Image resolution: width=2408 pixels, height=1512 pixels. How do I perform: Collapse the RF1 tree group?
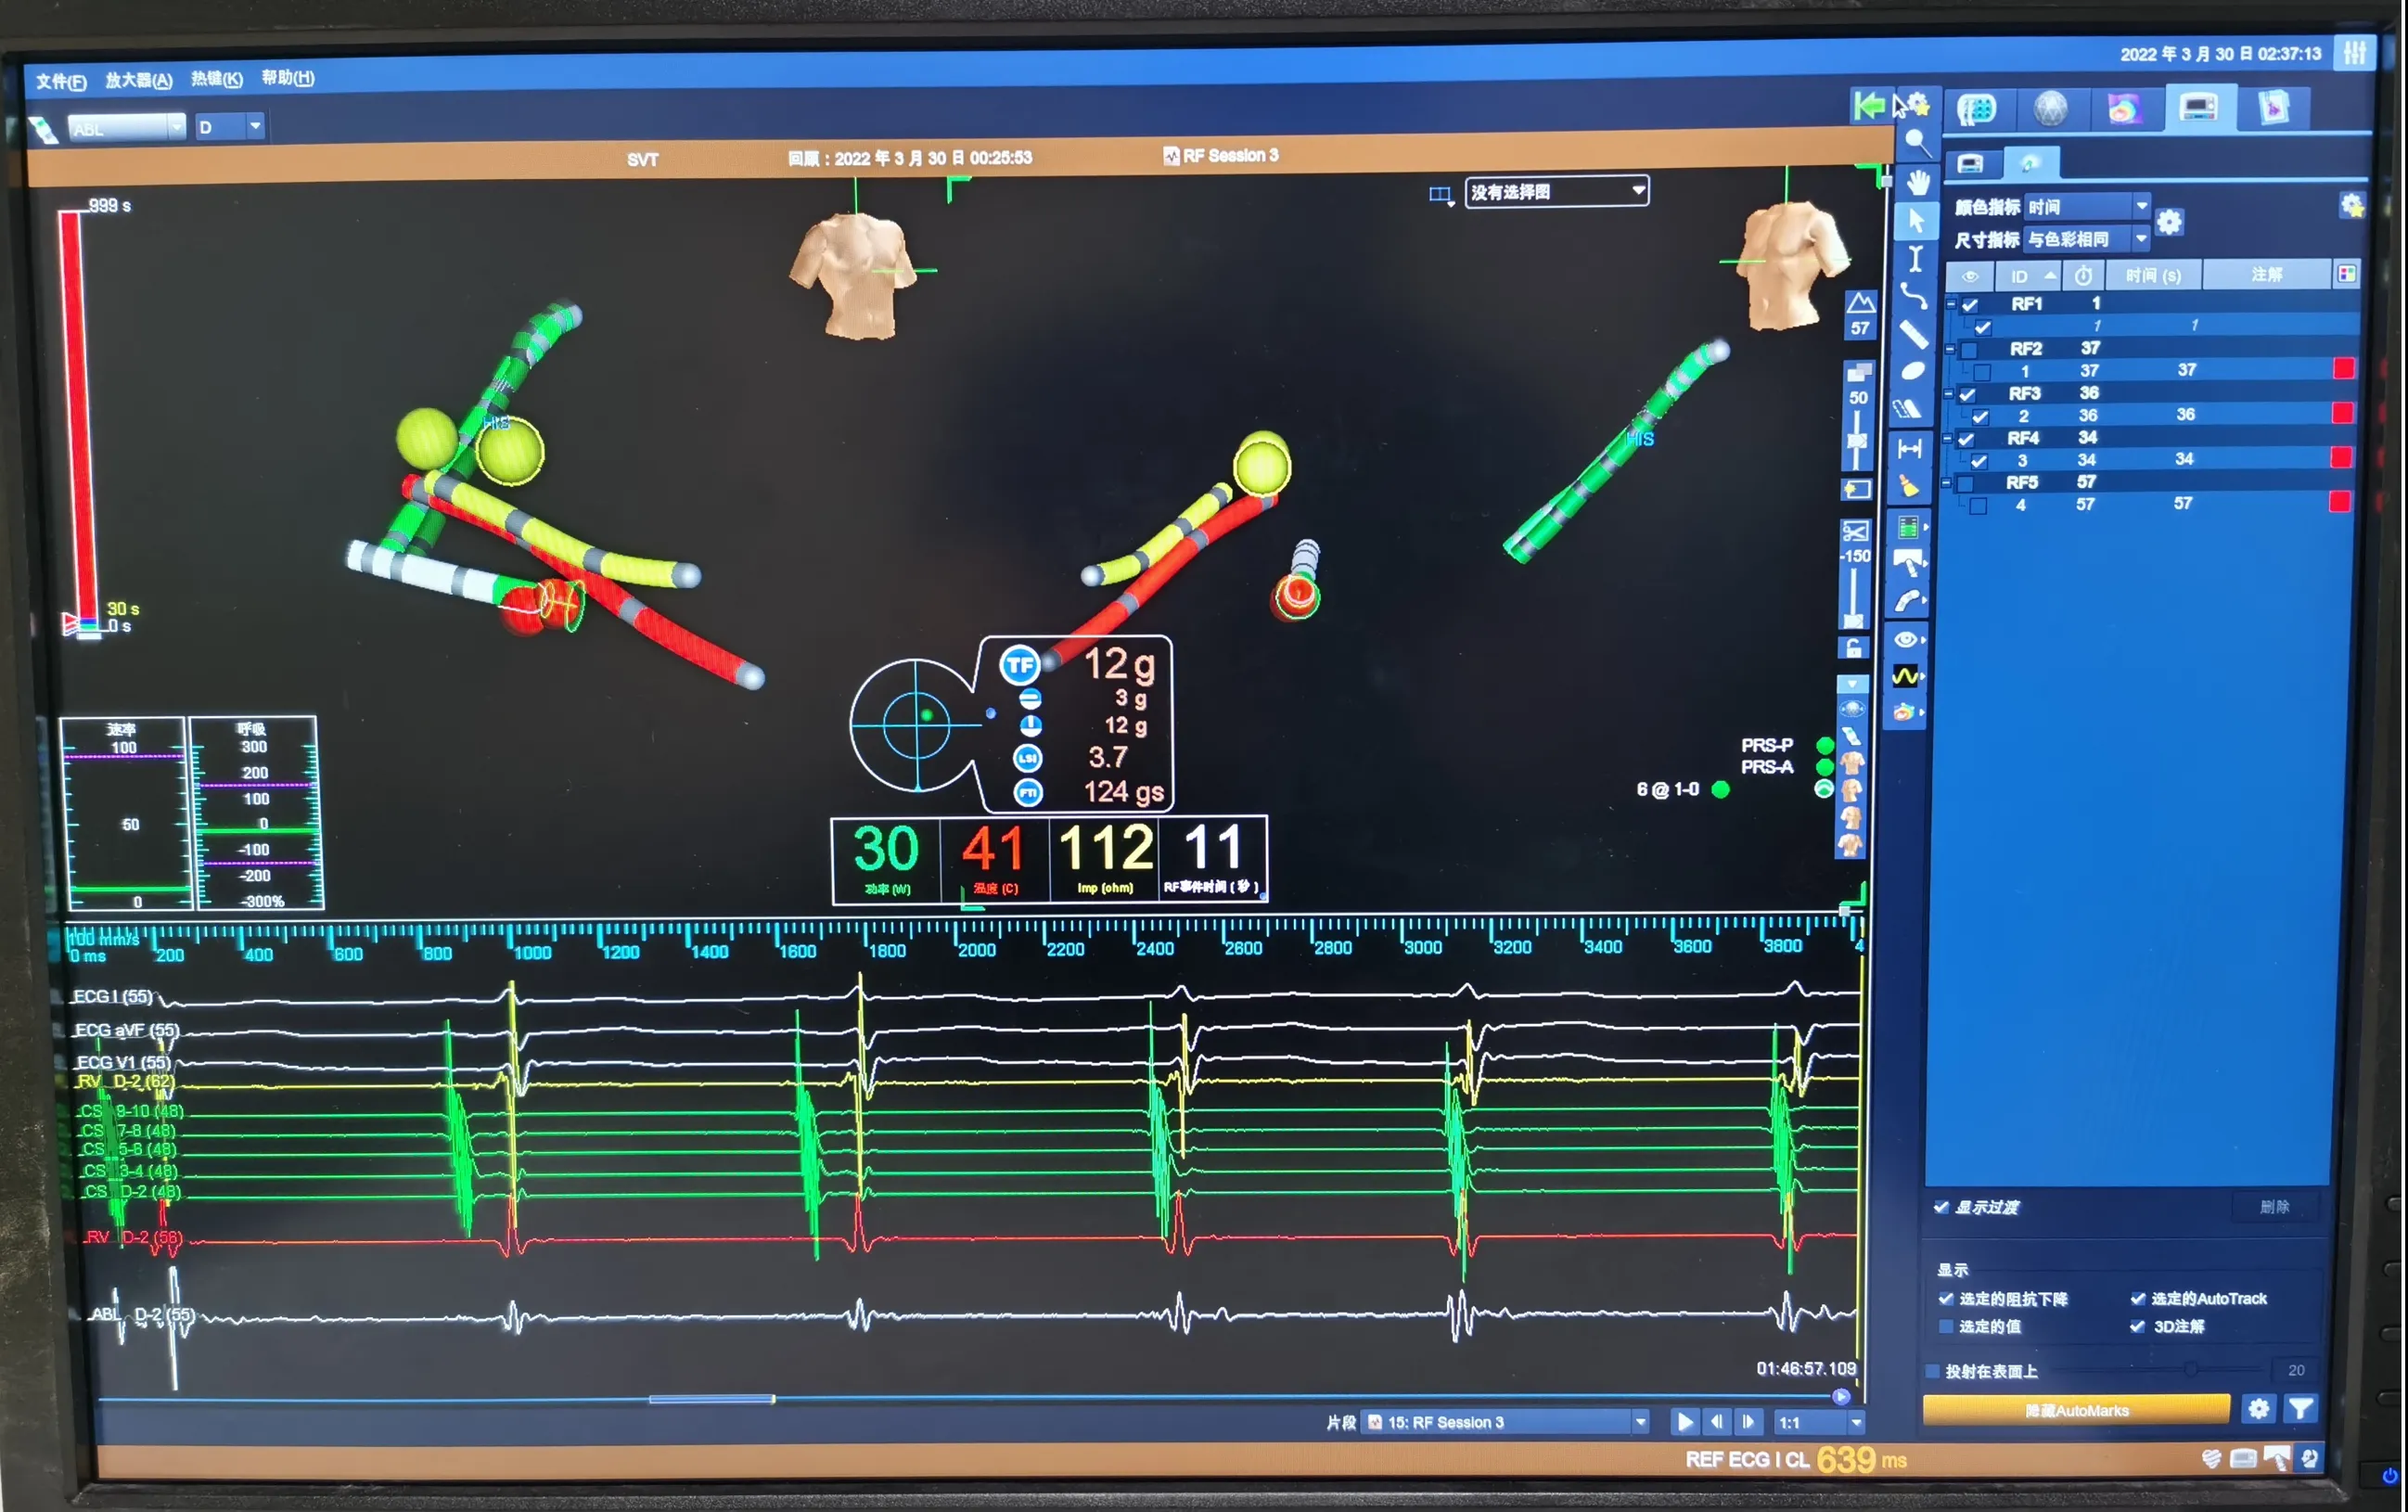pos(1951,304)
